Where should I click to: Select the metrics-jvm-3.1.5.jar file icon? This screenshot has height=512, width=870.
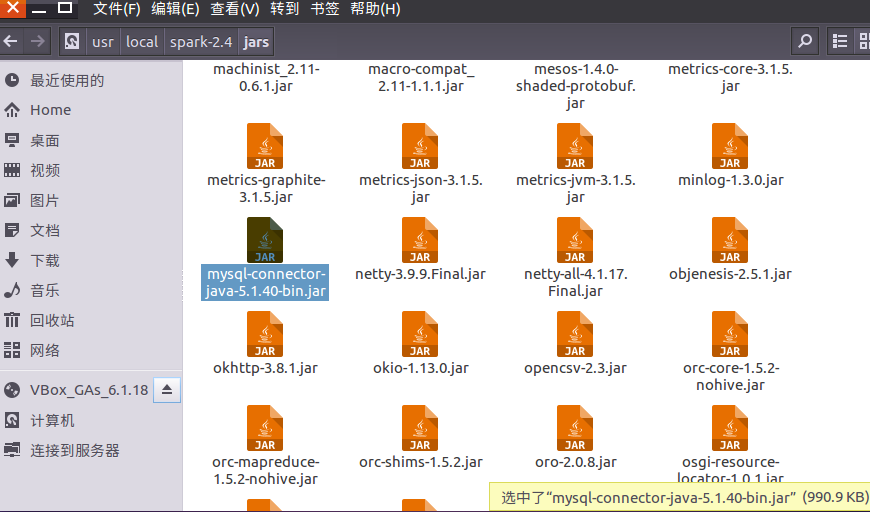(x=575, y=146)
